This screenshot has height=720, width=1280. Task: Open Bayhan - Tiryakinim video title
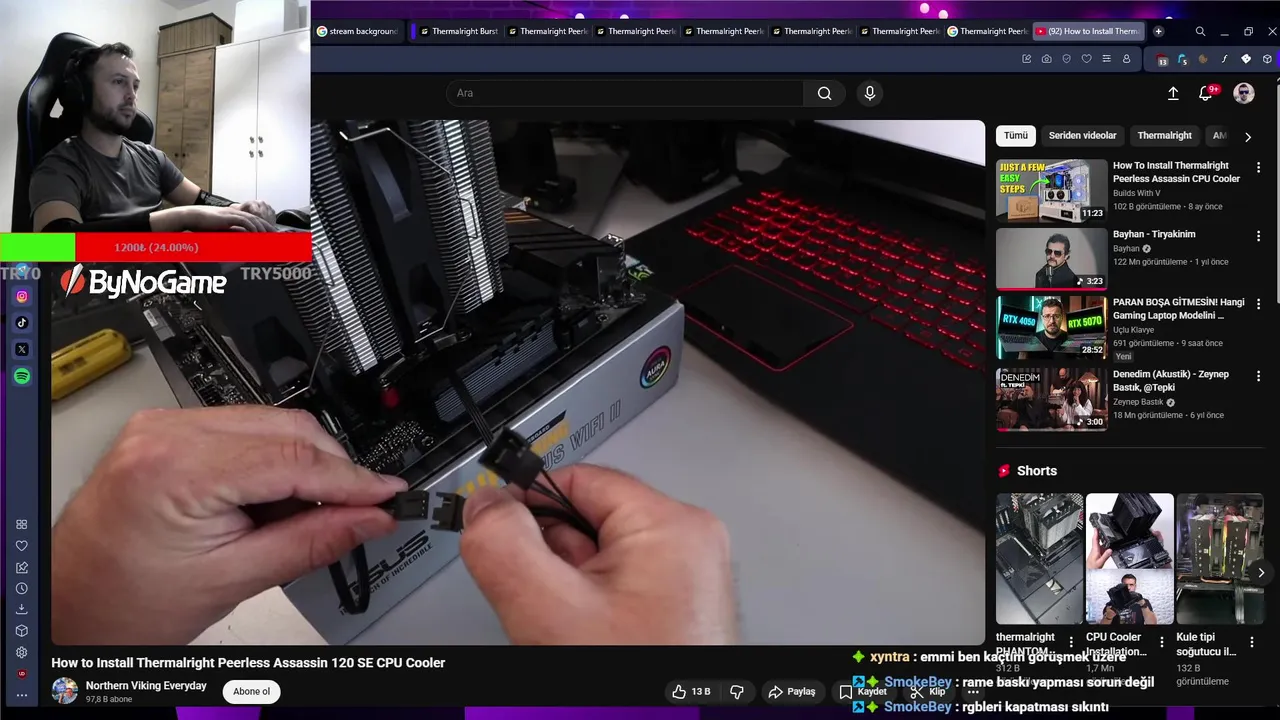click(x=1154, y=234)
